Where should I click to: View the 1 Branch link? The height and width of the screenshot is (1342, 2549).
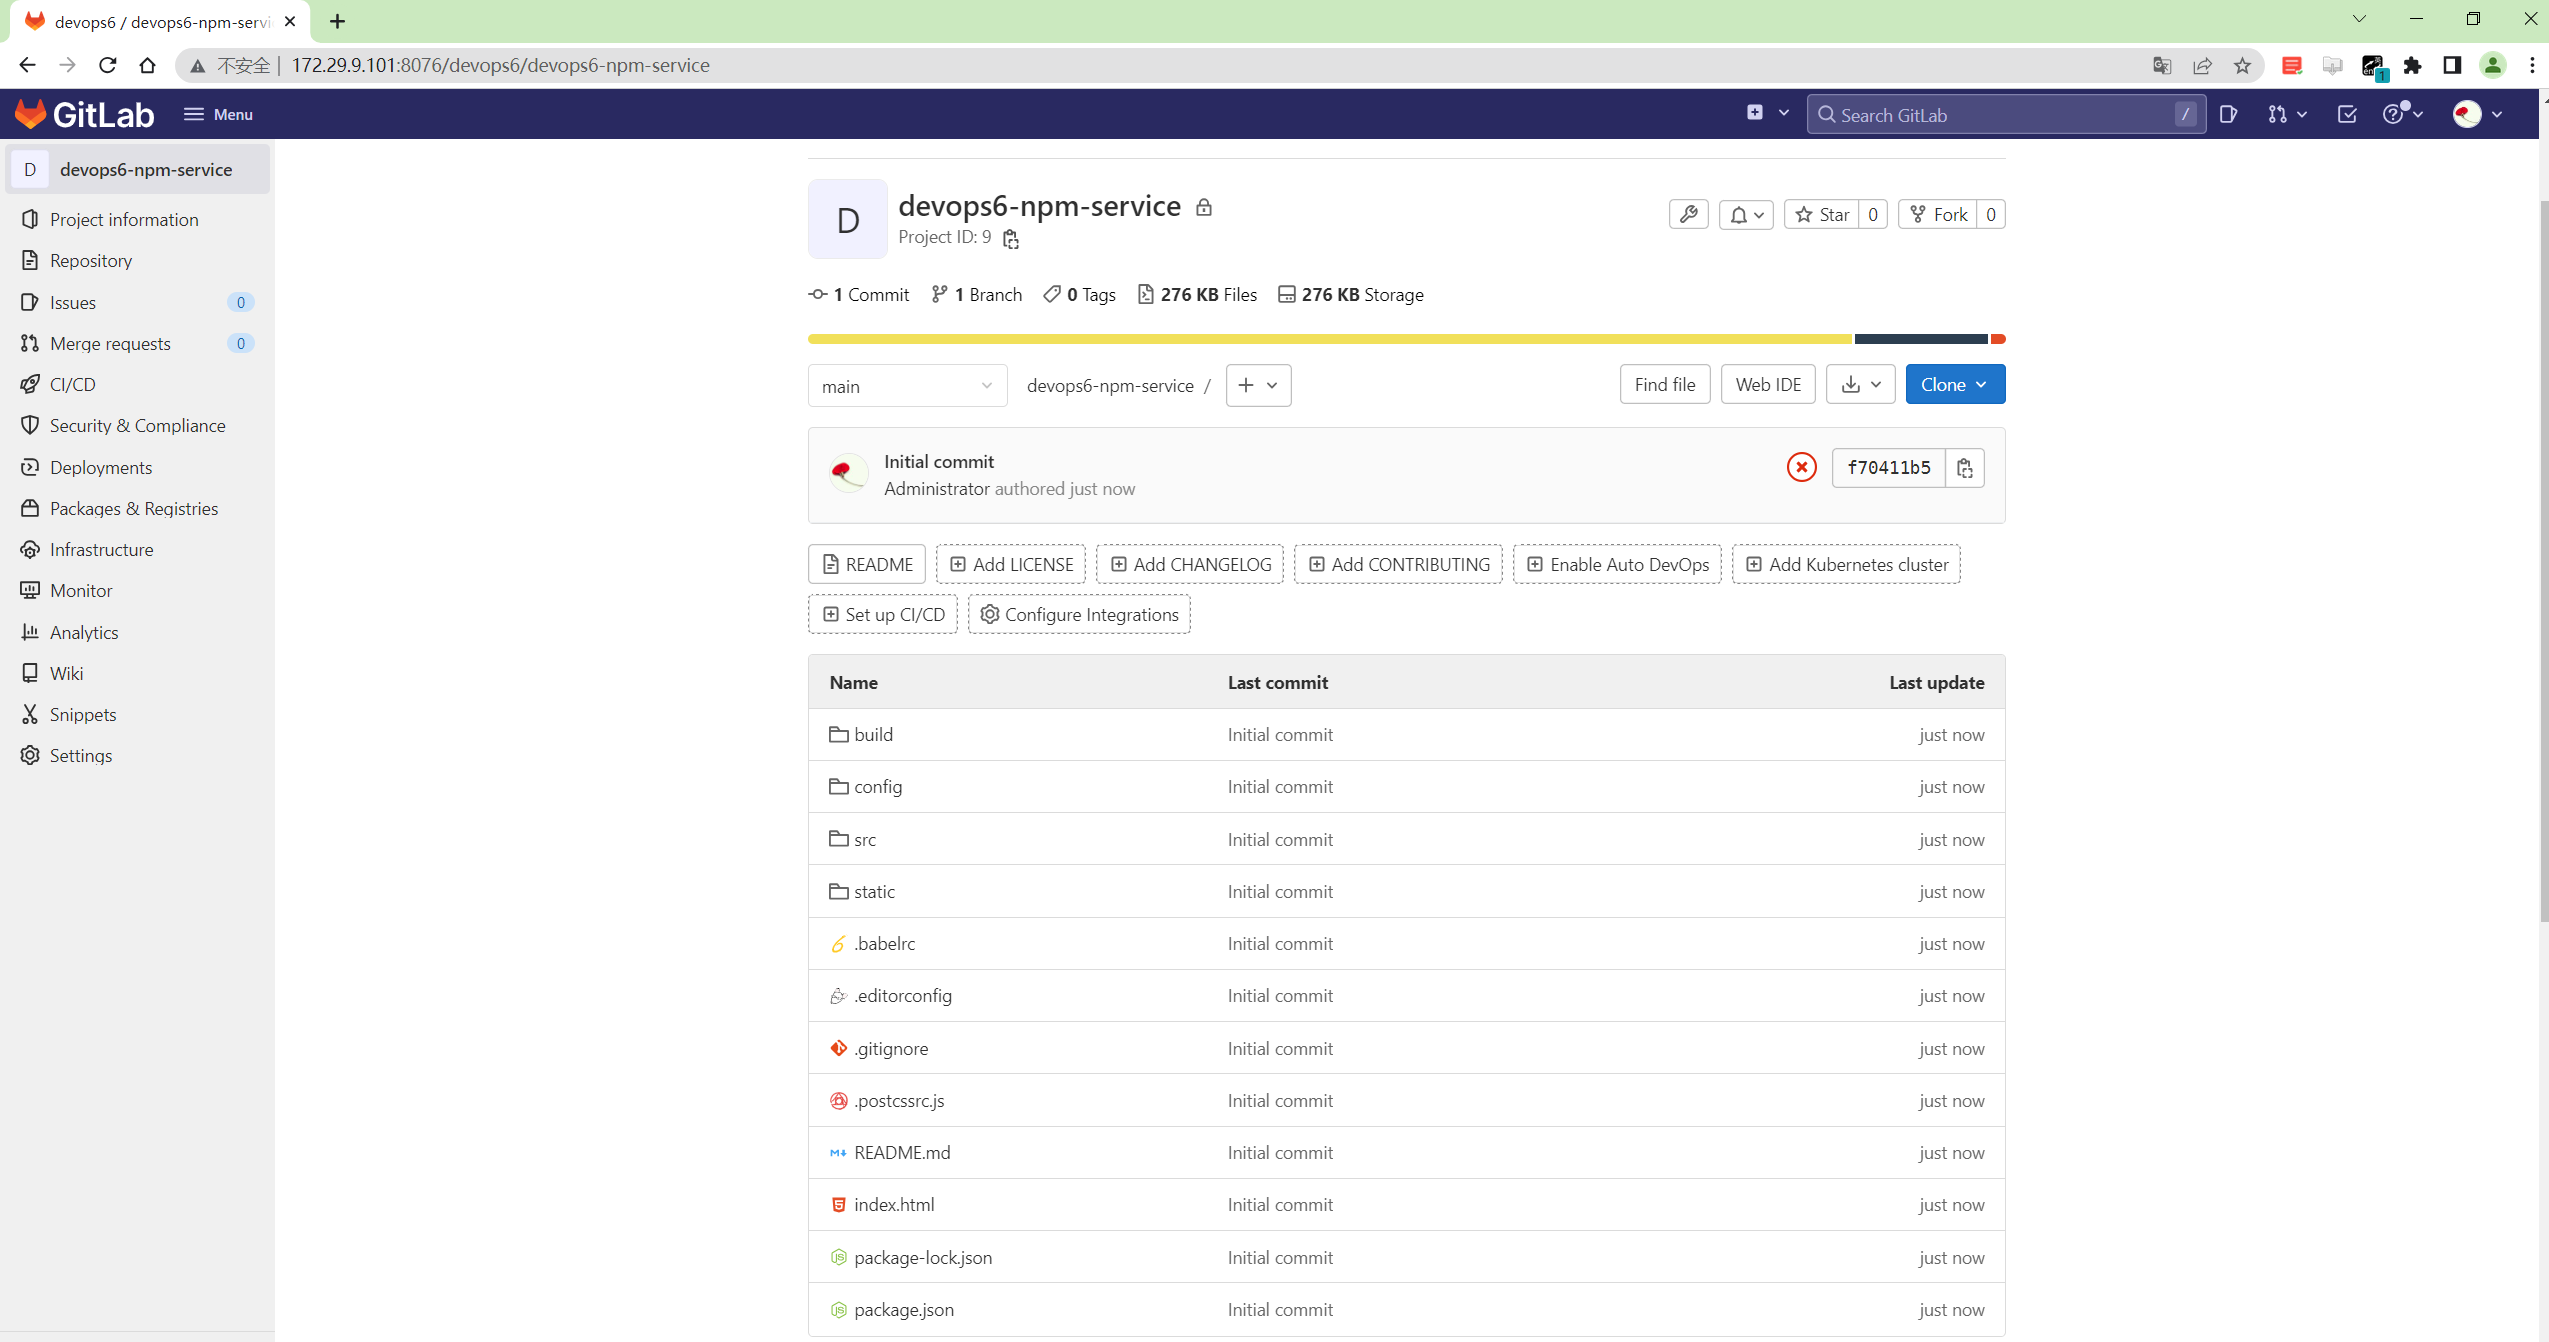(976, 294)
